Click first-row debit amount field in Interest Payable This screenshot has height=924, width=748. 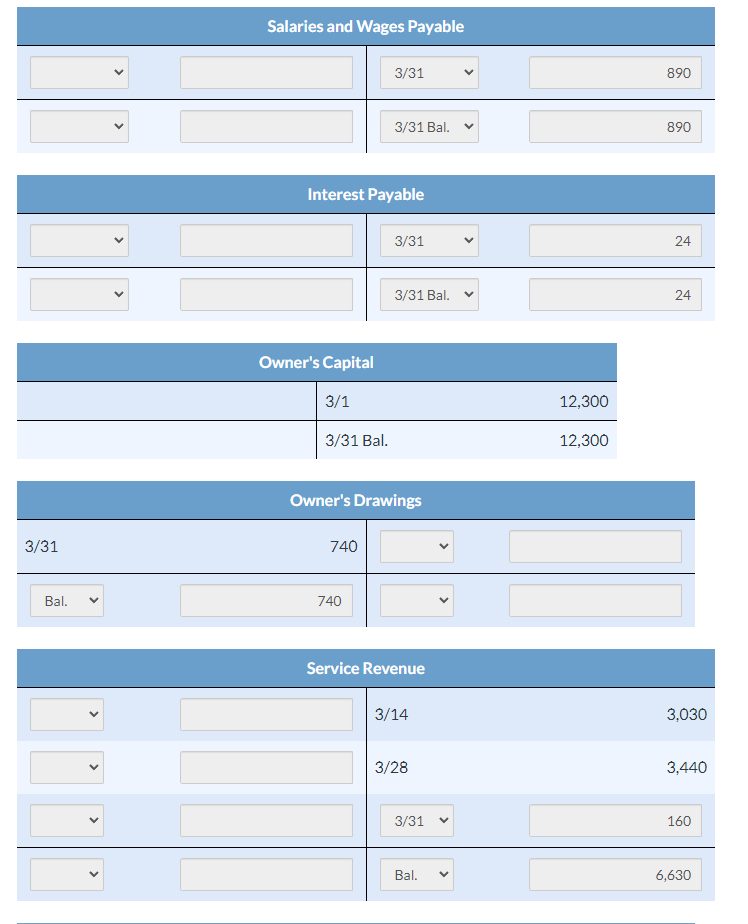tap(266, 240)
